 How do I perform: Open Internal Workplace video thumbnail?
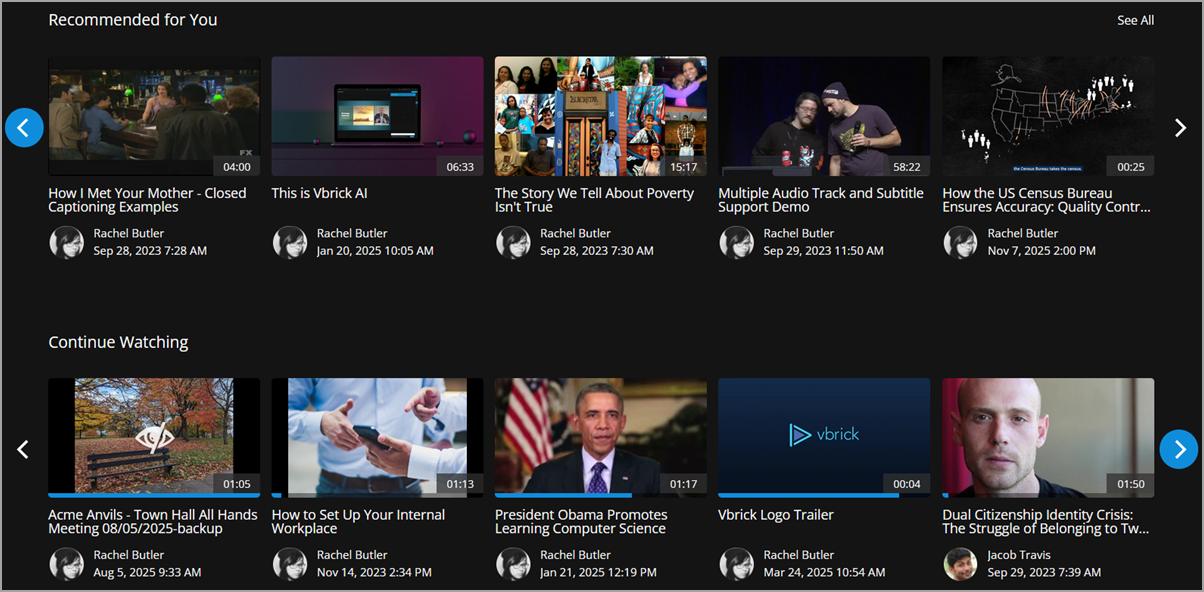click(x=377, y=437)
